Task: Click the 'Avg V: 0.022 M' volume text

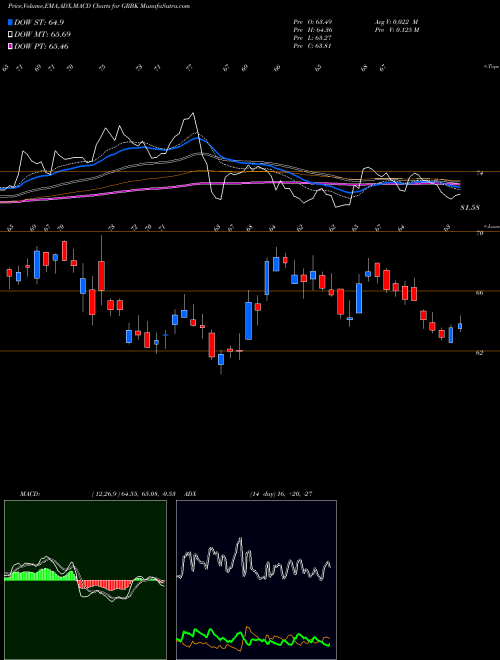Action: pos(396,21)
